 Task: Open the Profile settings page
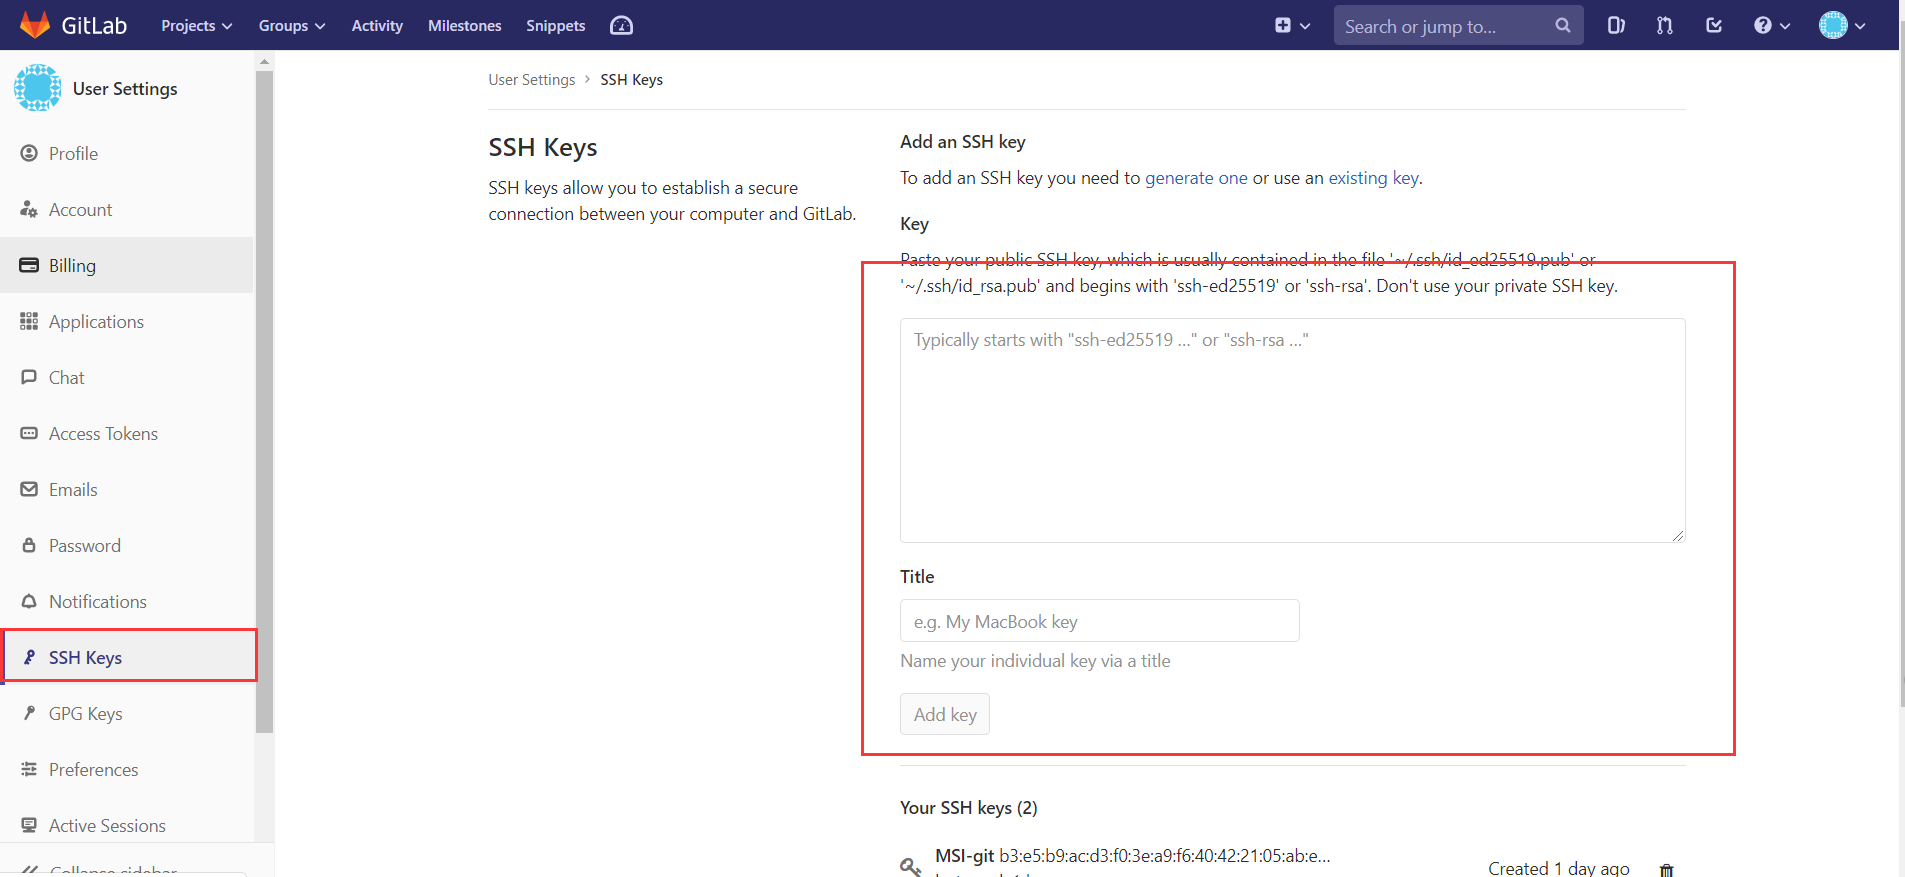pos(127,153)
